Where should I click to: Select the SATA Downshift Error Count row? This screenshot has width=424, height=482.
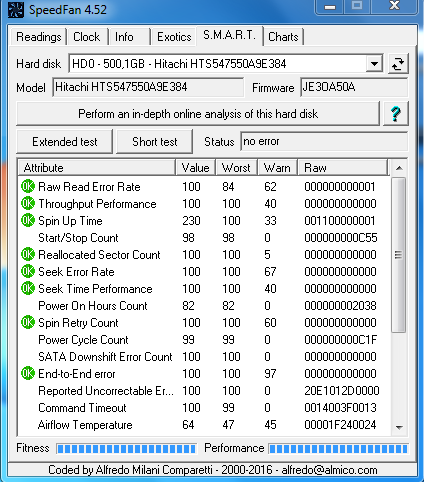(204, 357)
